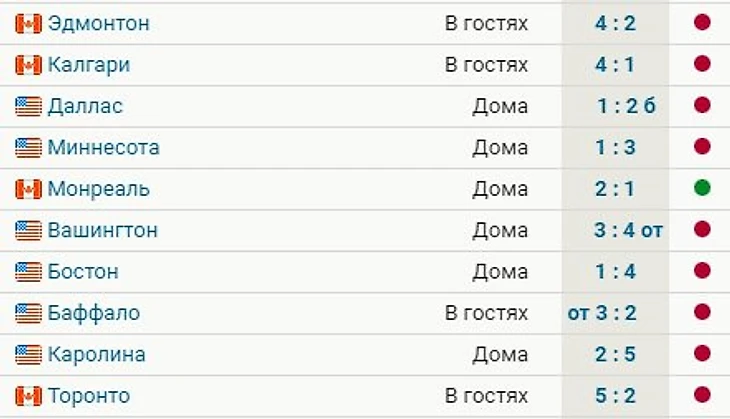Click the US flag beside Миннесота

(28, 148)
